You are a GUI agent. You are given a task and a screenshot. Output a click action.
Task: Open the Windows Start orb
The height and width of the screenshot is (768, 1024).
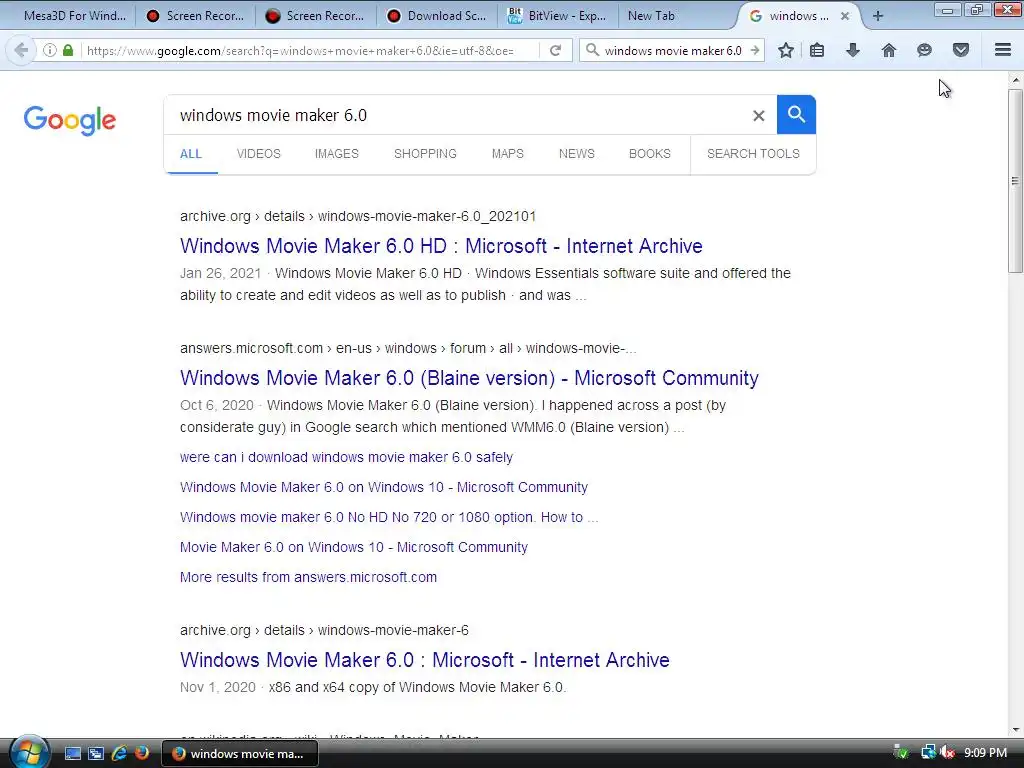coord(29,753)
